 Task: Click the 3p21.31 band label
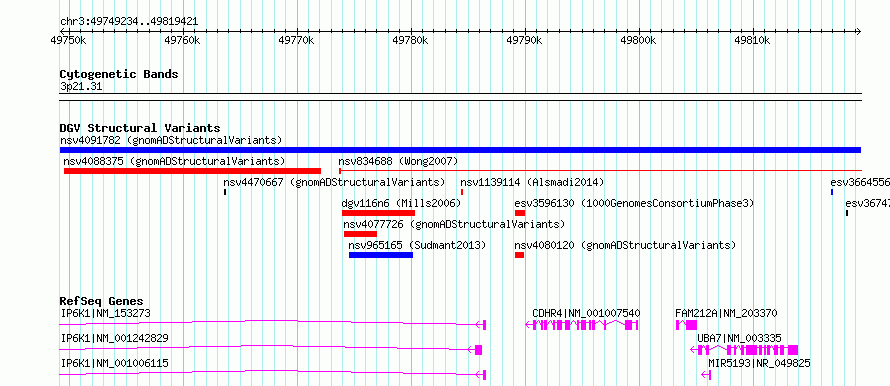(81, 87)
